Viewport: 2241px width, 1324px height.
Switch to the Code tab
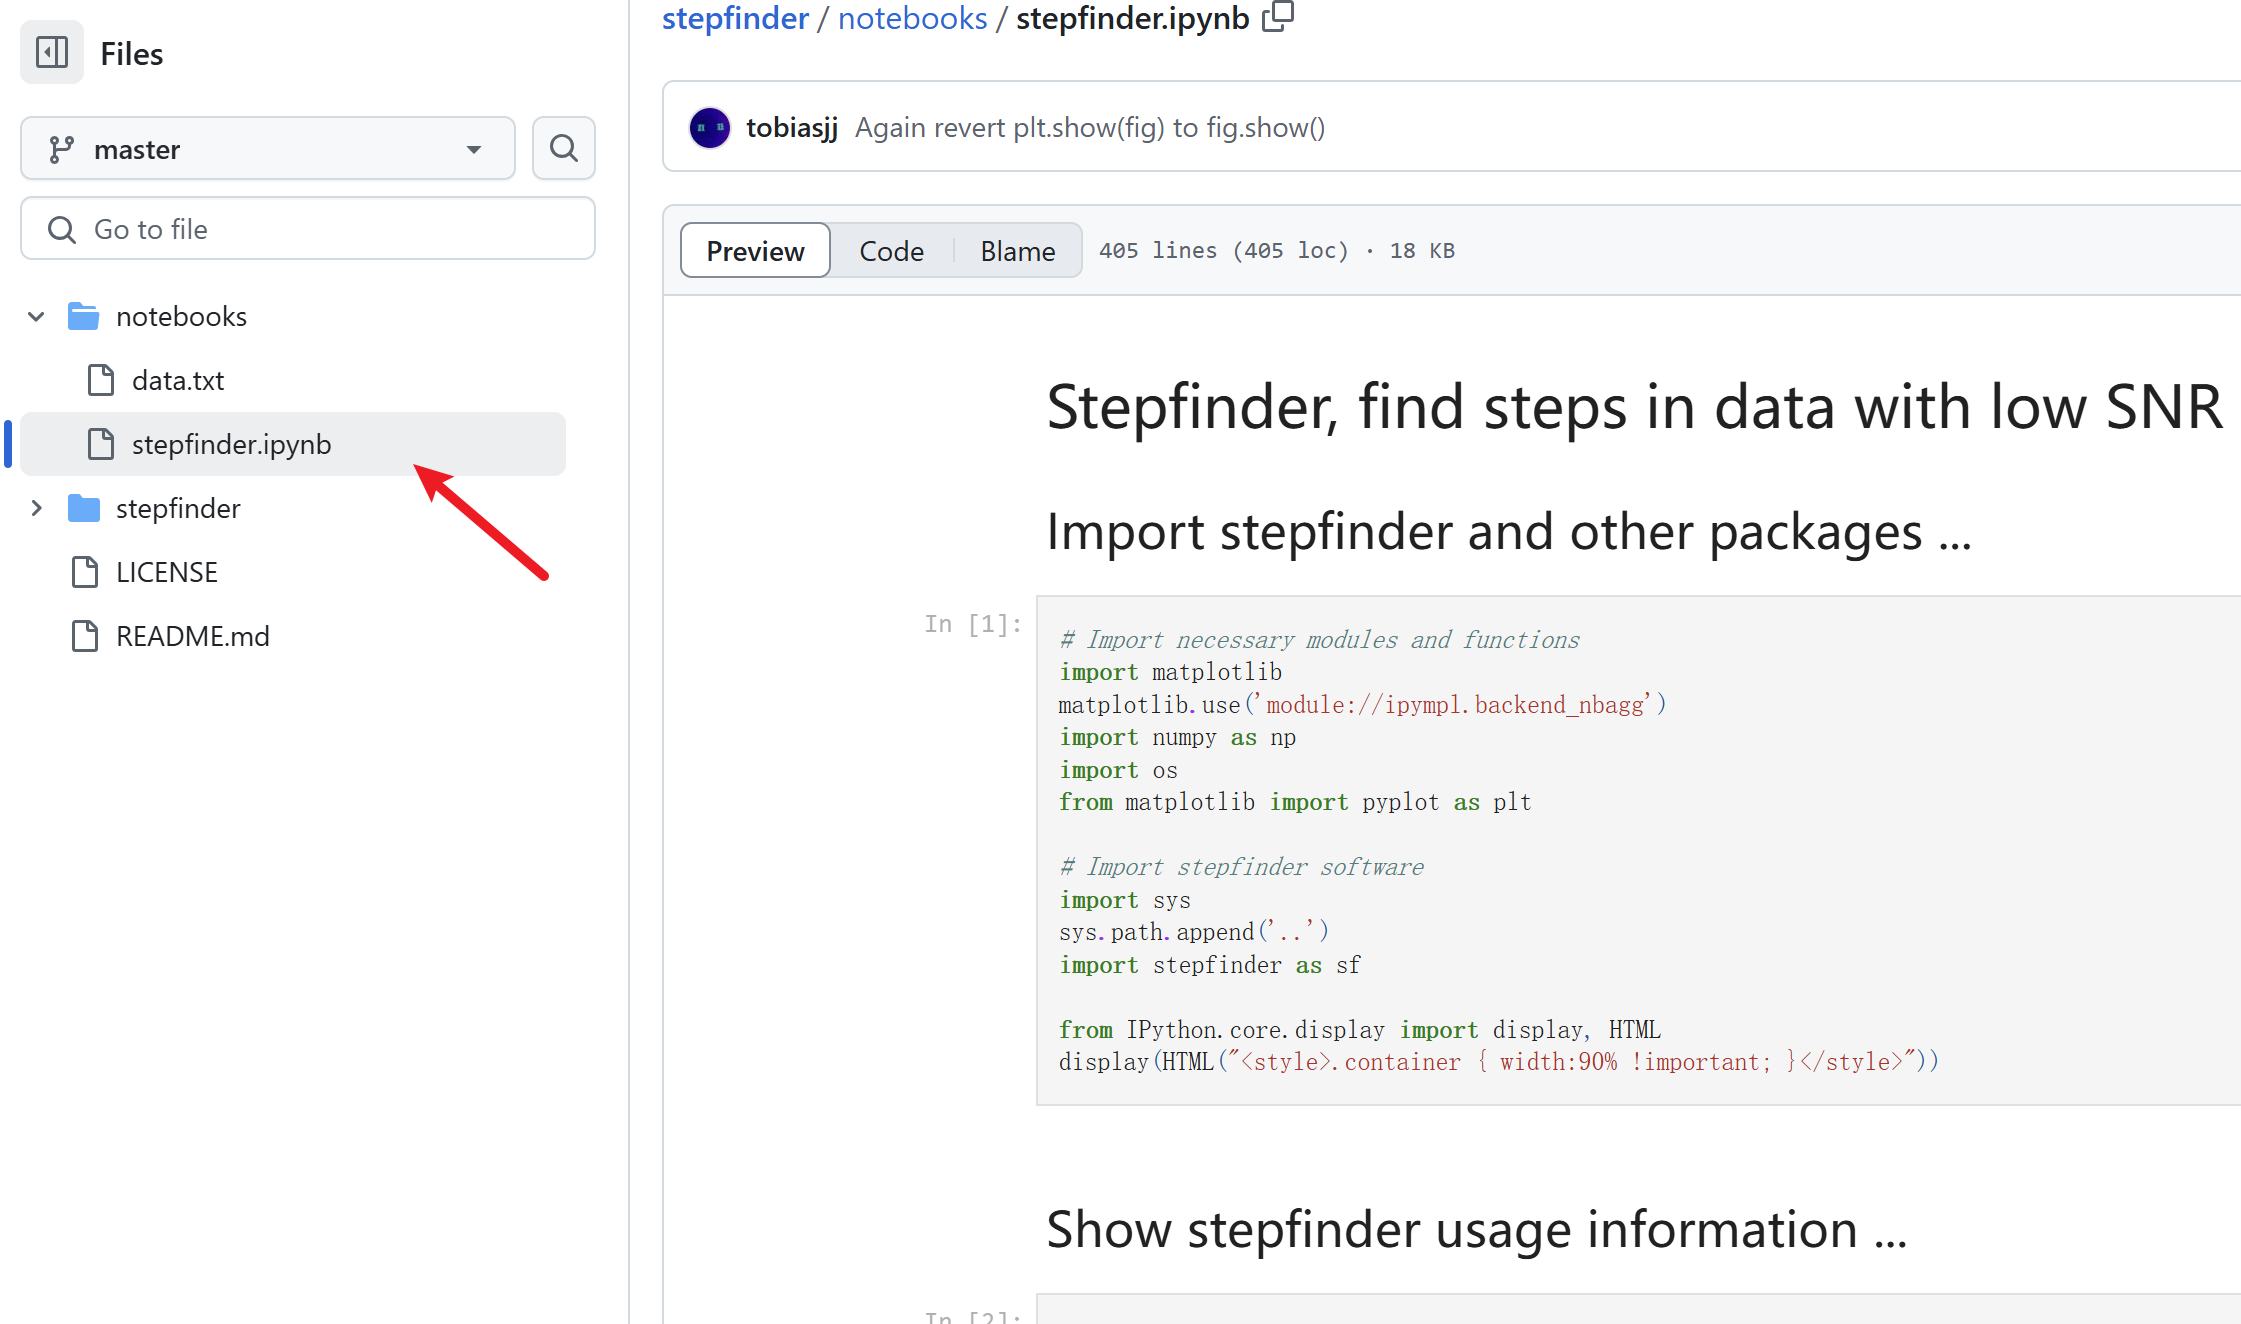pos(891,251)
